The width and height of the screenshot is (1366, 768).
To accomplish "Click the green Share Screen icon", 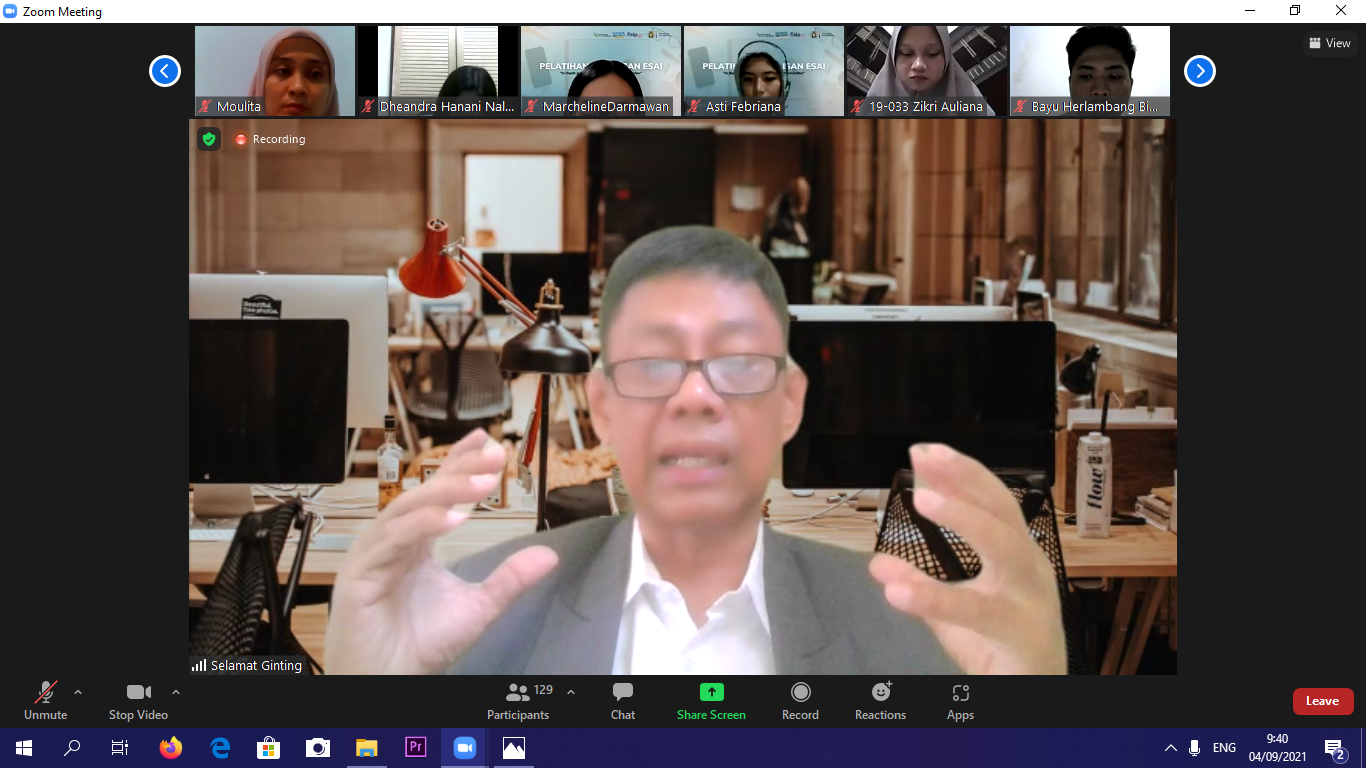I will pos(711,692).
